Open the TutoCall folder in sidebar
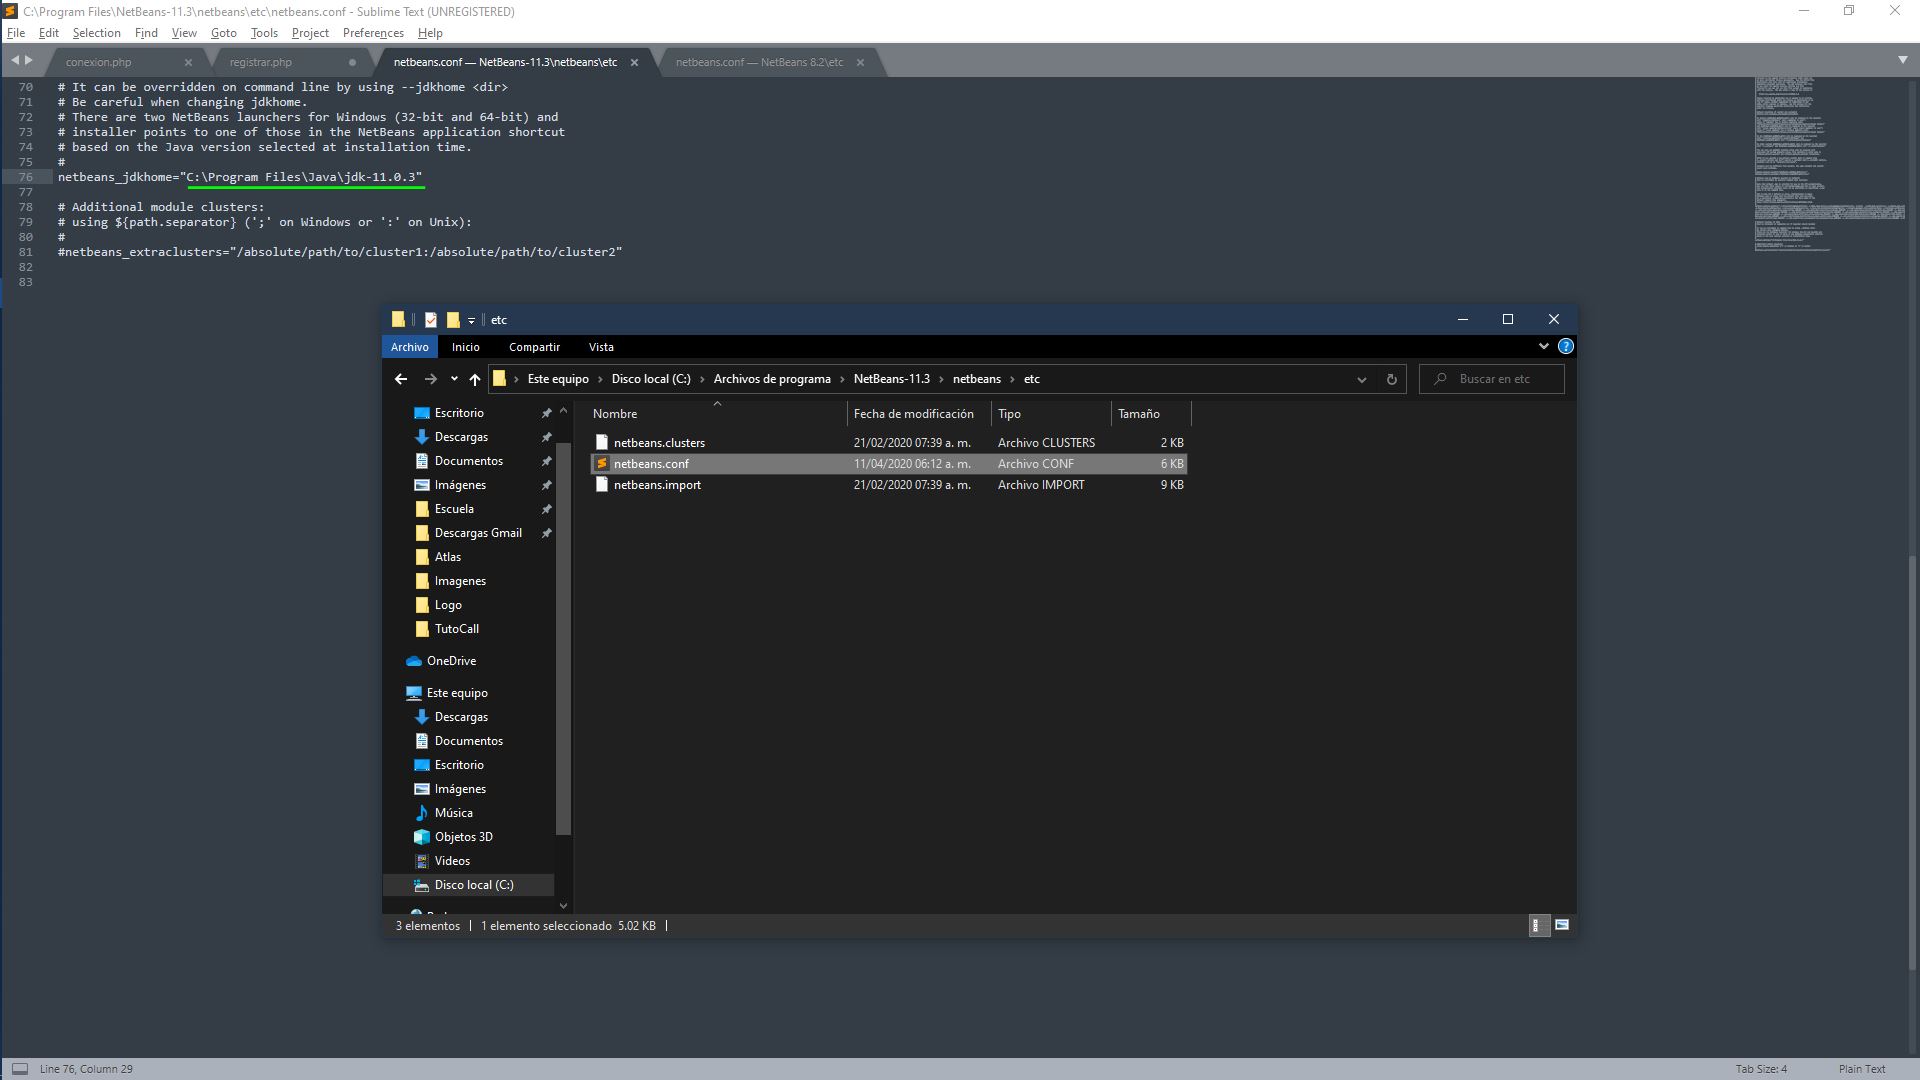Screen dimensions: 1920x1080 (456, 629)
